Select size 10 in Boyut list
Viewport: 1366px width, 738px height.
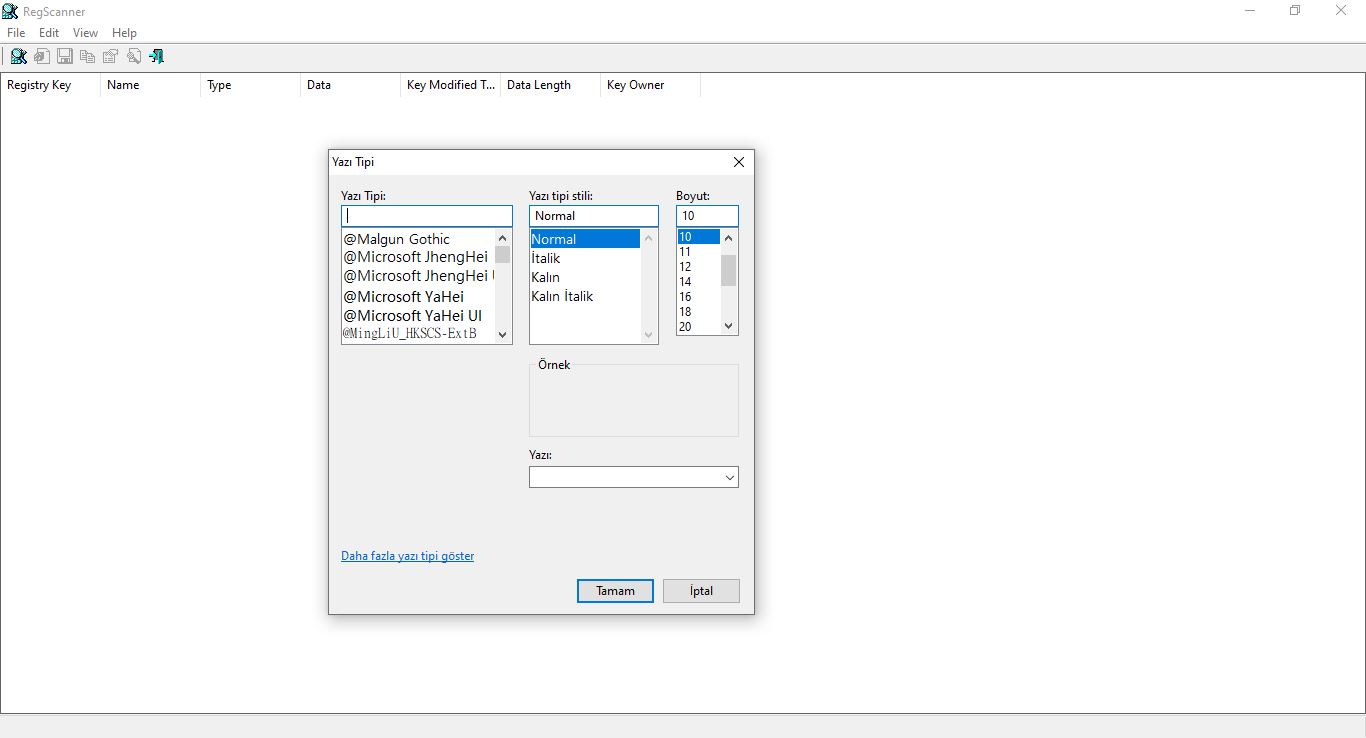699,237
